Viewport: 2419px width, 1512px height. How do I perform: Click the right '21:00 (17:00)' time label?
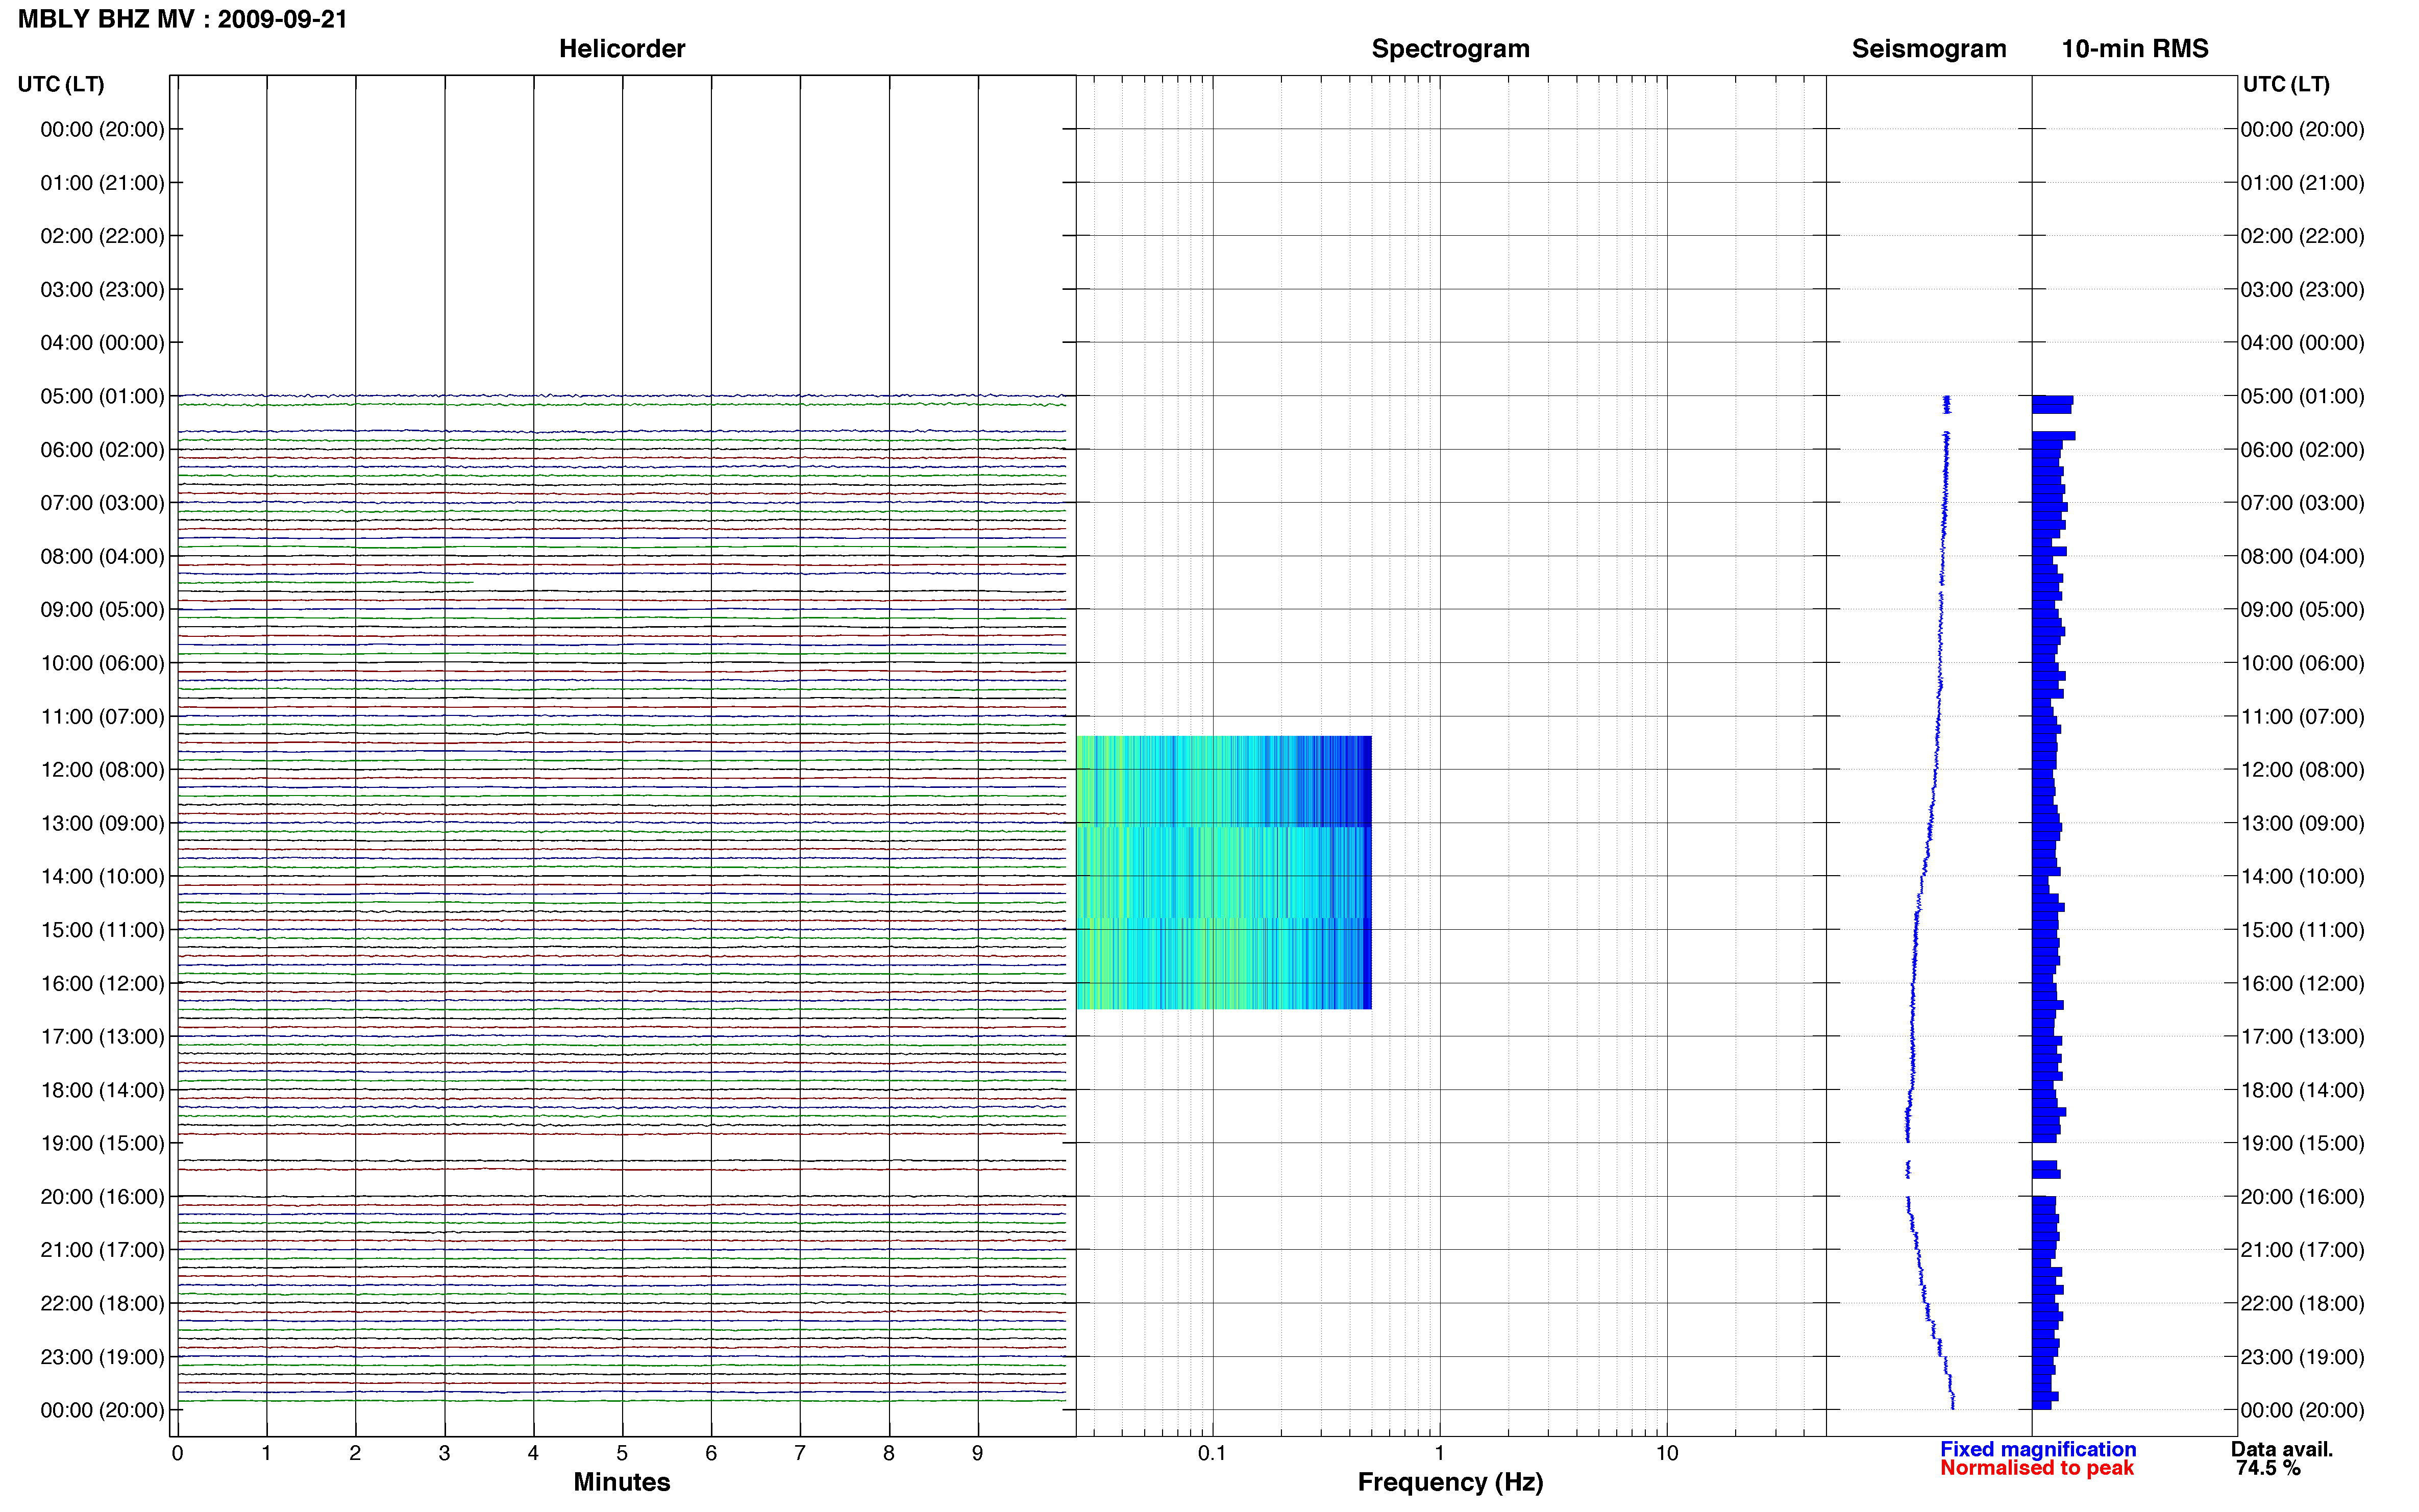(x=2302, y=1250)
